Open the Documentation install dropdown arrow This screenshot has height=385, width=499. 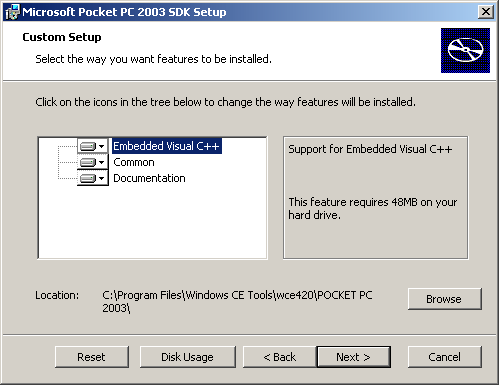[102, 178]
